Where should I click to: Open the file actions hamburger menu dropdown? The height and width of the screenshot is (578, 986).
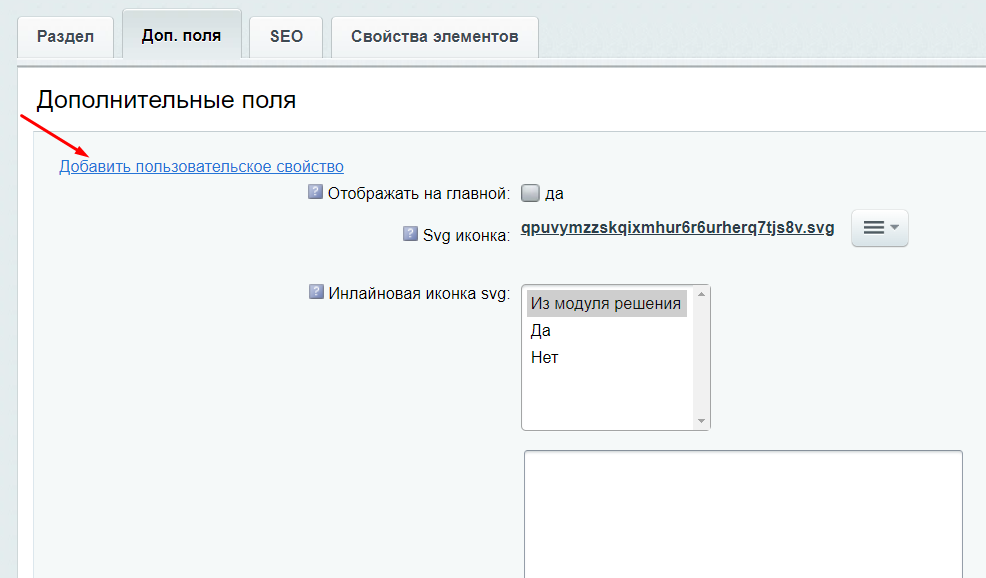(x=880, y=228)
